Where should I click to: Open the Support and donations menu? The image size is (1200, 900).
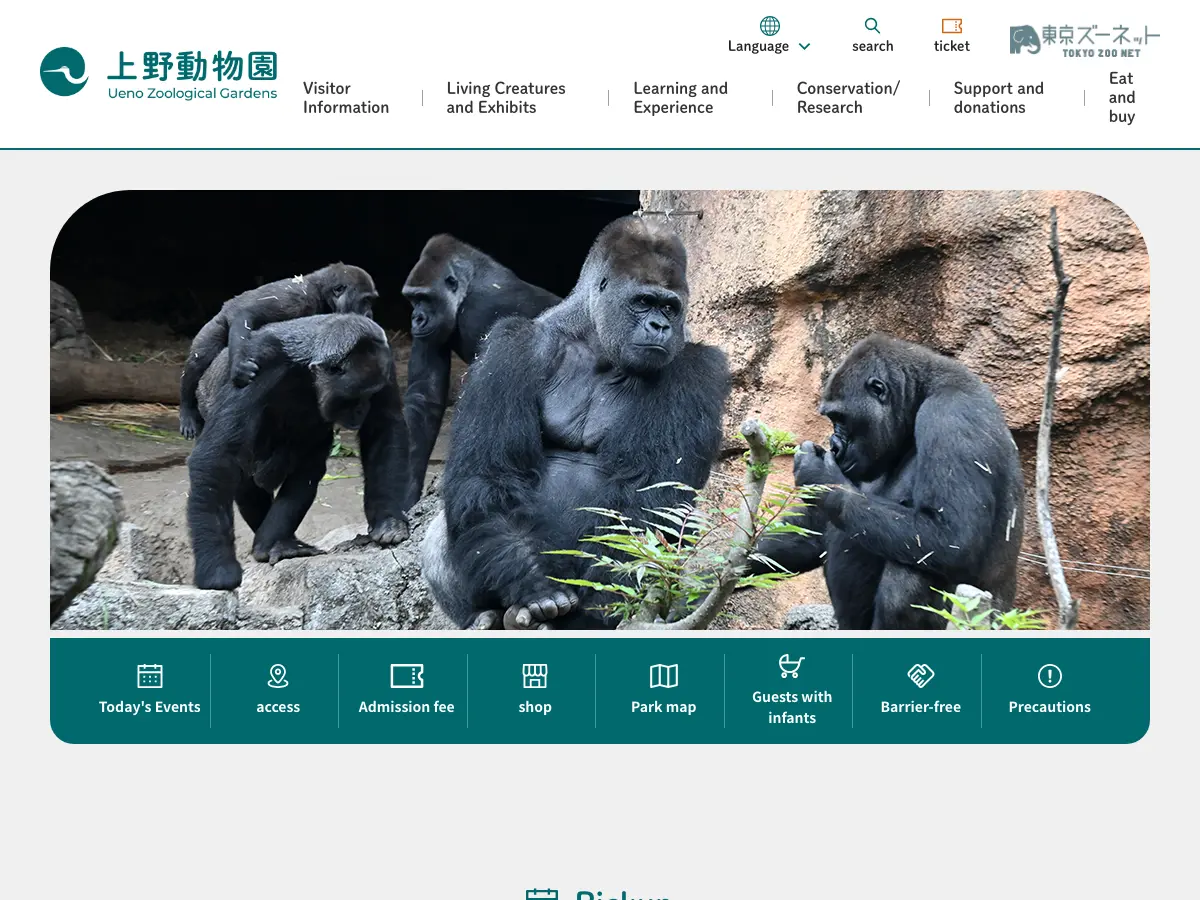coord(999,98)
